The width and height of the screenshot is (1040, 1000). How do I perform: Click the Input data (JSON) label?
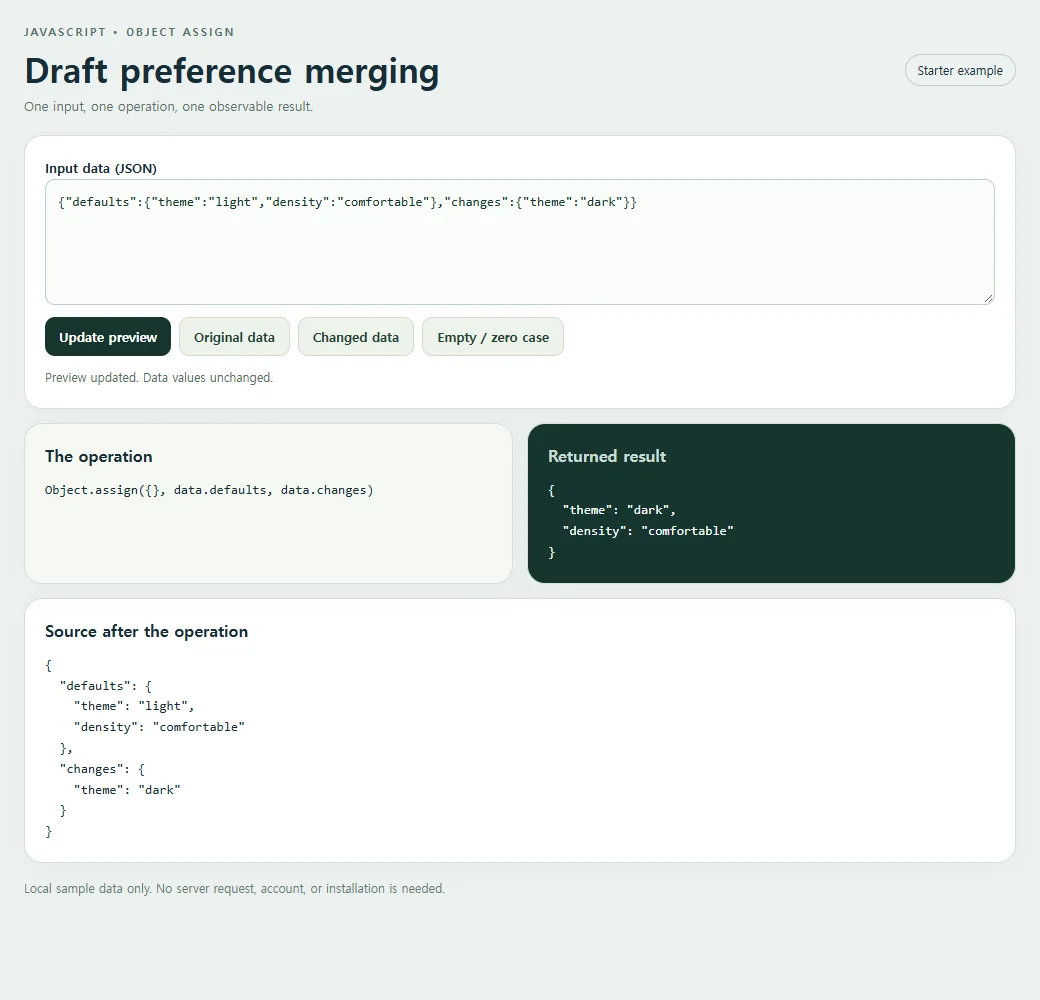click(101, 168)
